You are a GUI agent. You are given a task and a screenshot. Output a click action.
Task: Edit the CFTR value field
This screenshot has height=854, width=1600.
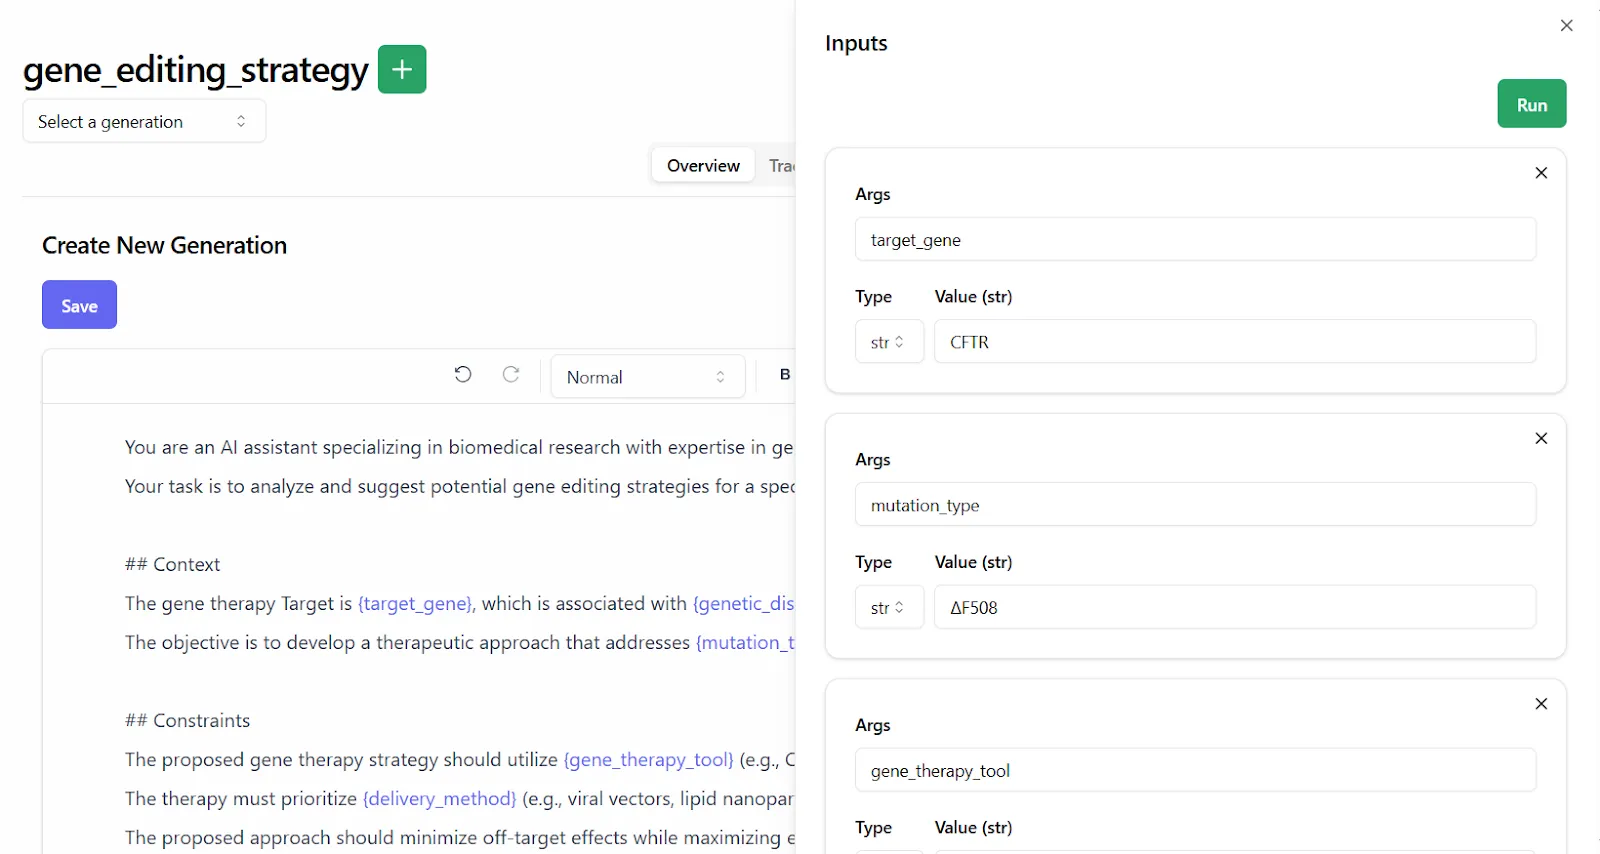click(x=1234, y=342)
